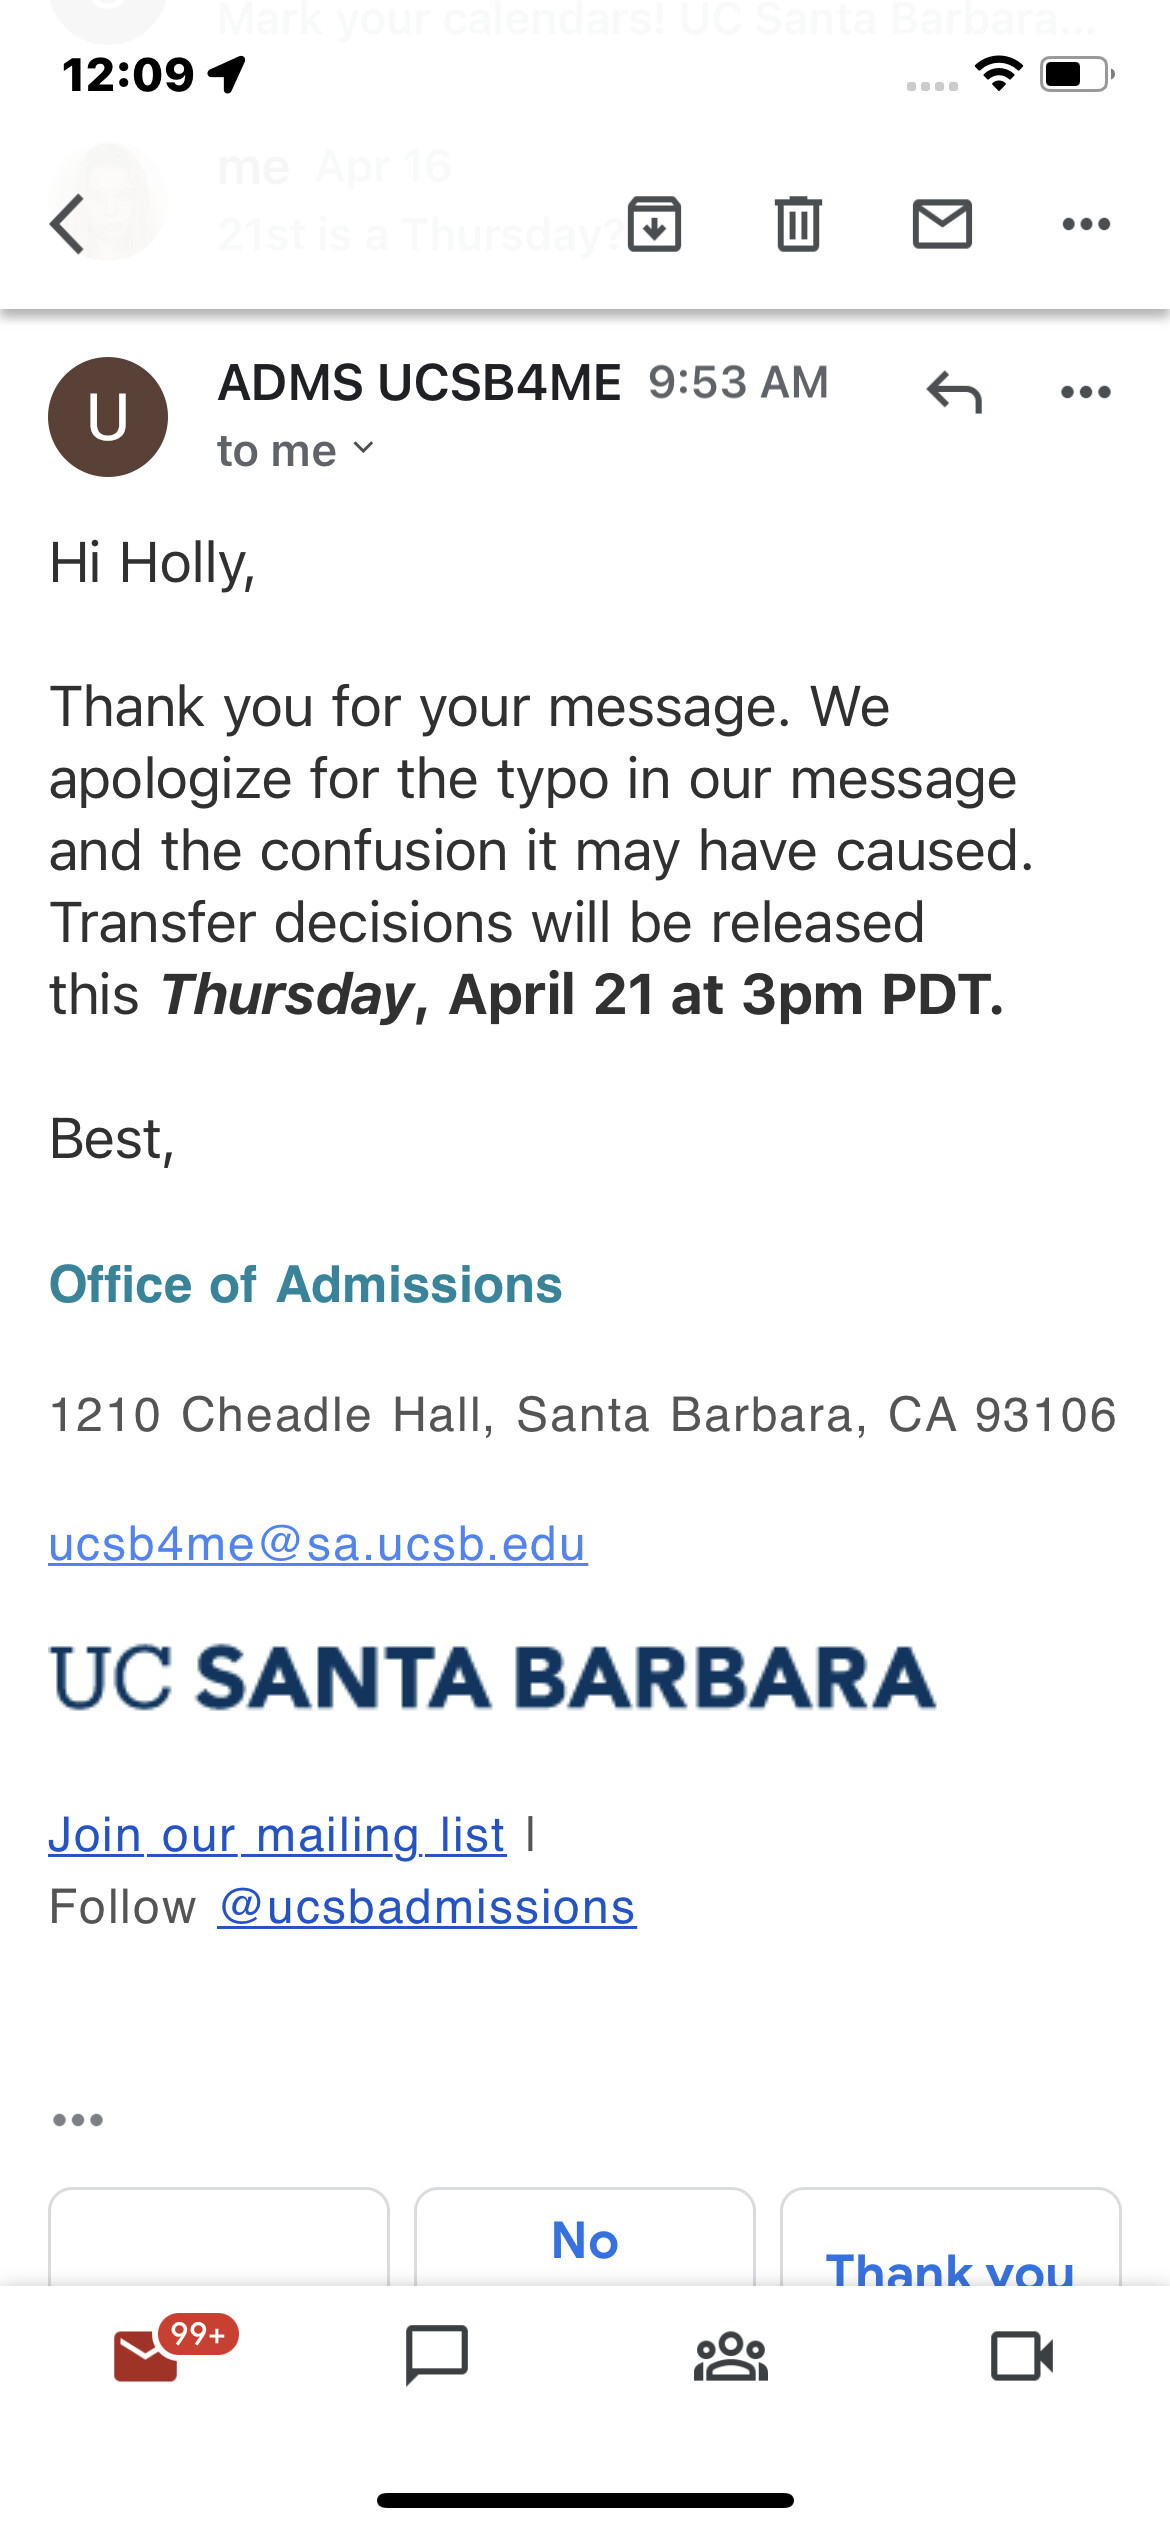Switch to the Chat tab
Image resolution: width=1170 pixels, height=2532 pixels.
[x=437, y=2355]
